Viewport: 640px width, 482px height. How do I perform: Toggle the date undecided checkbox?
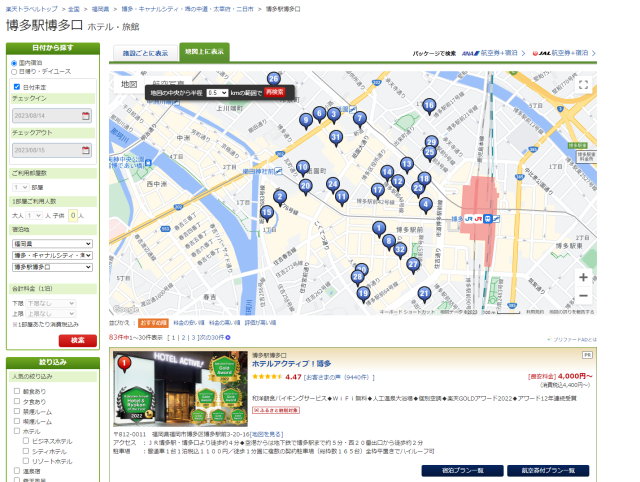pos(17,87)
